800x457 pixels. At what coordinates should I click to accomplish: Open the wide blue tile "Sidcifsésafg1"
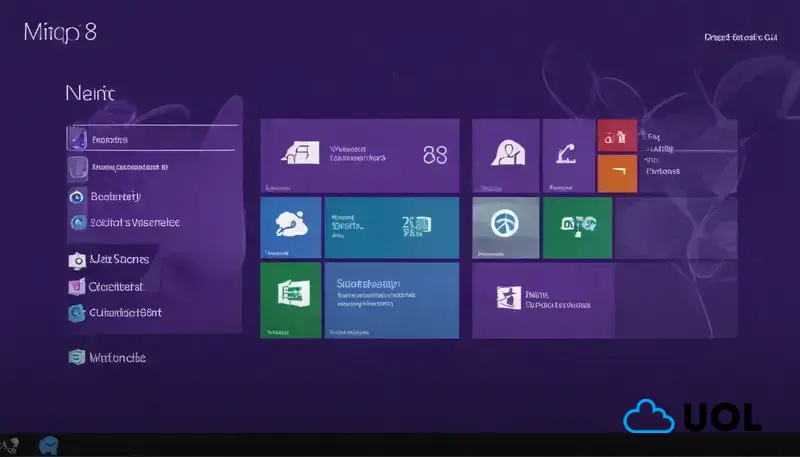[392, 300]
